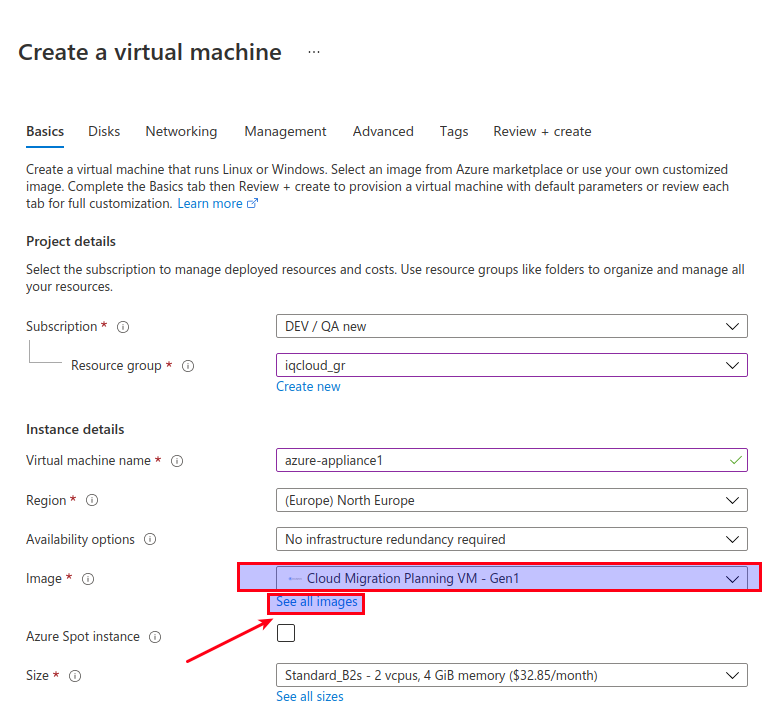Click the Instance details heading

click(x=75, y=430)
